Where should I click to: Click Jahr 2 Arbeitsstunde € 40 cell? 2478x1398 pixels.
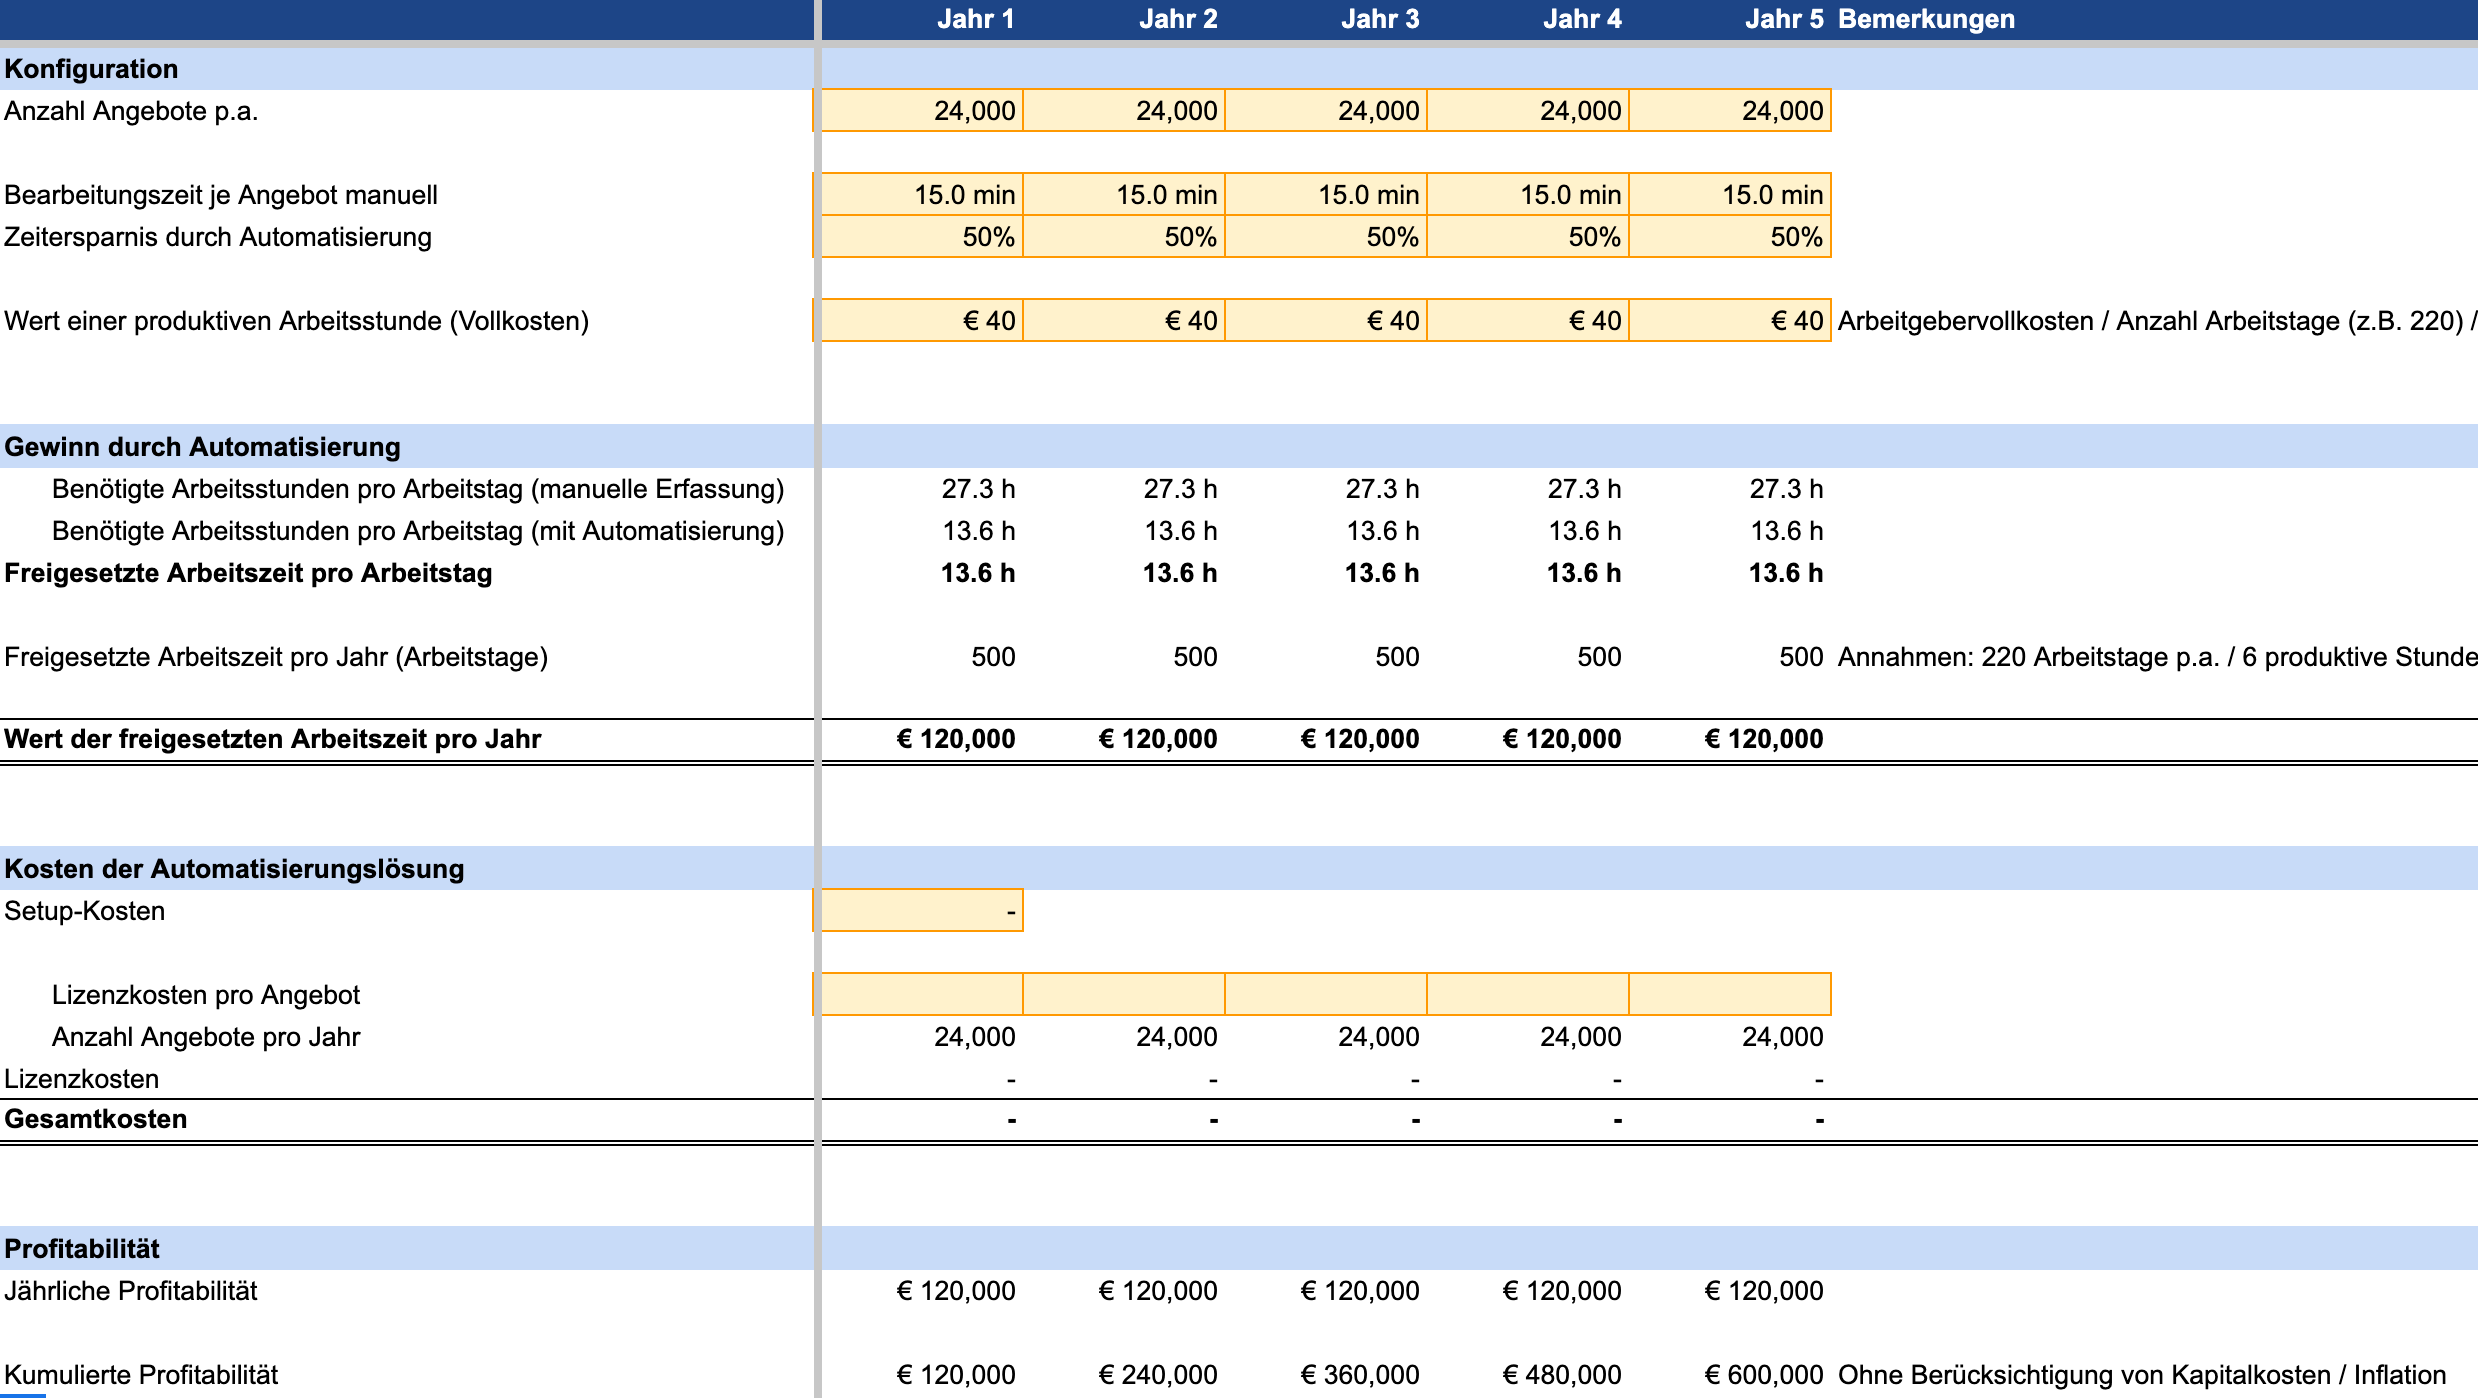click(1124, 320)
